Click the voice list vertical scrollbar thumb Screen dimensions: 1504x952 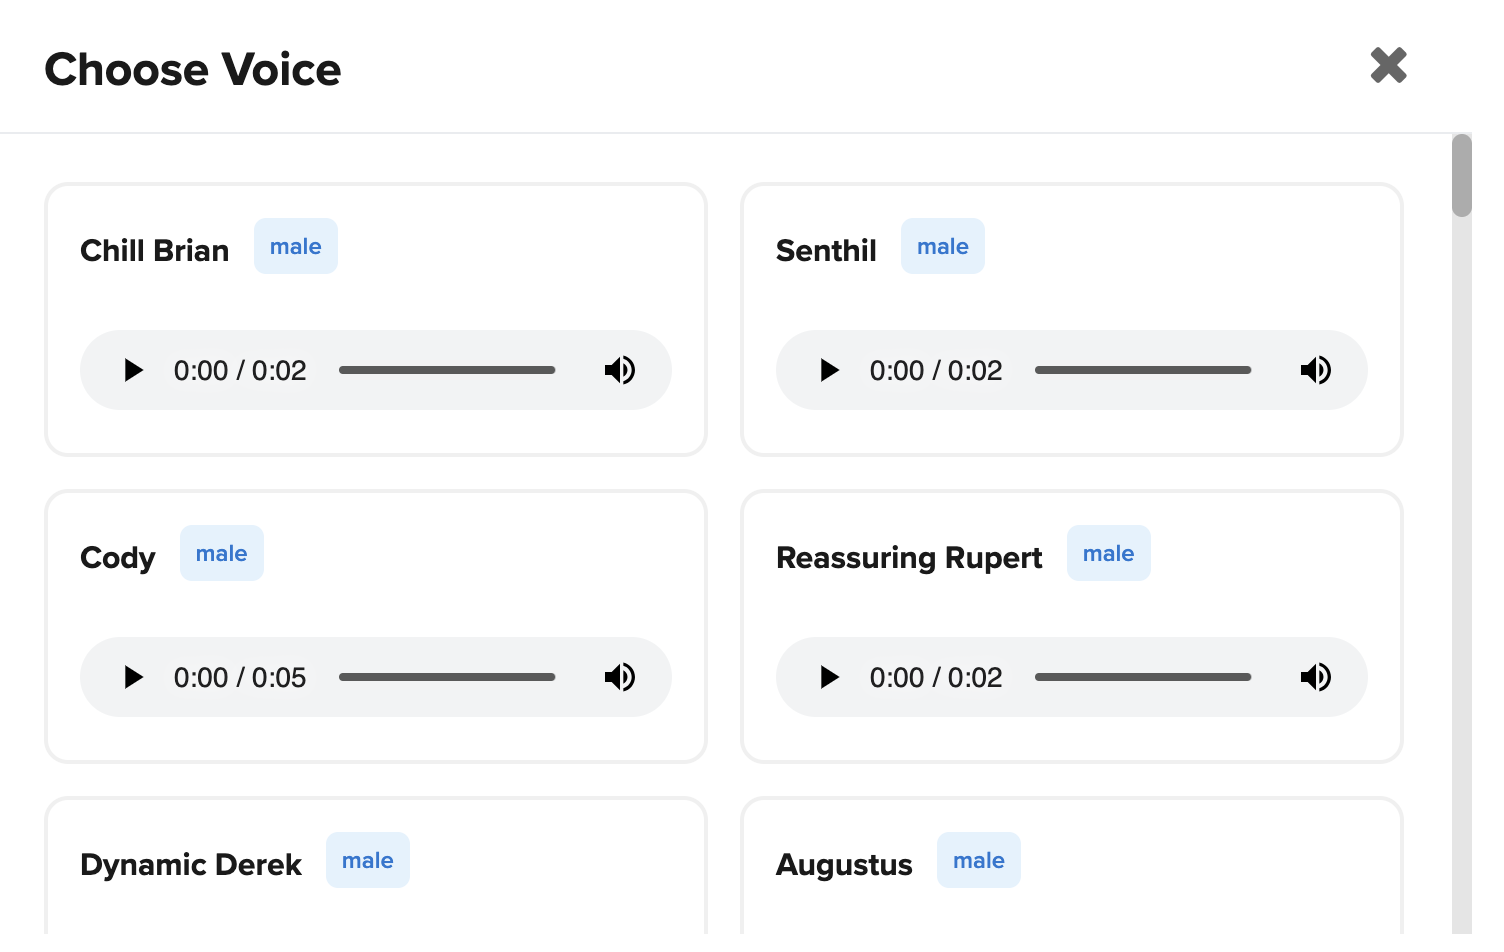(1462, 176)
